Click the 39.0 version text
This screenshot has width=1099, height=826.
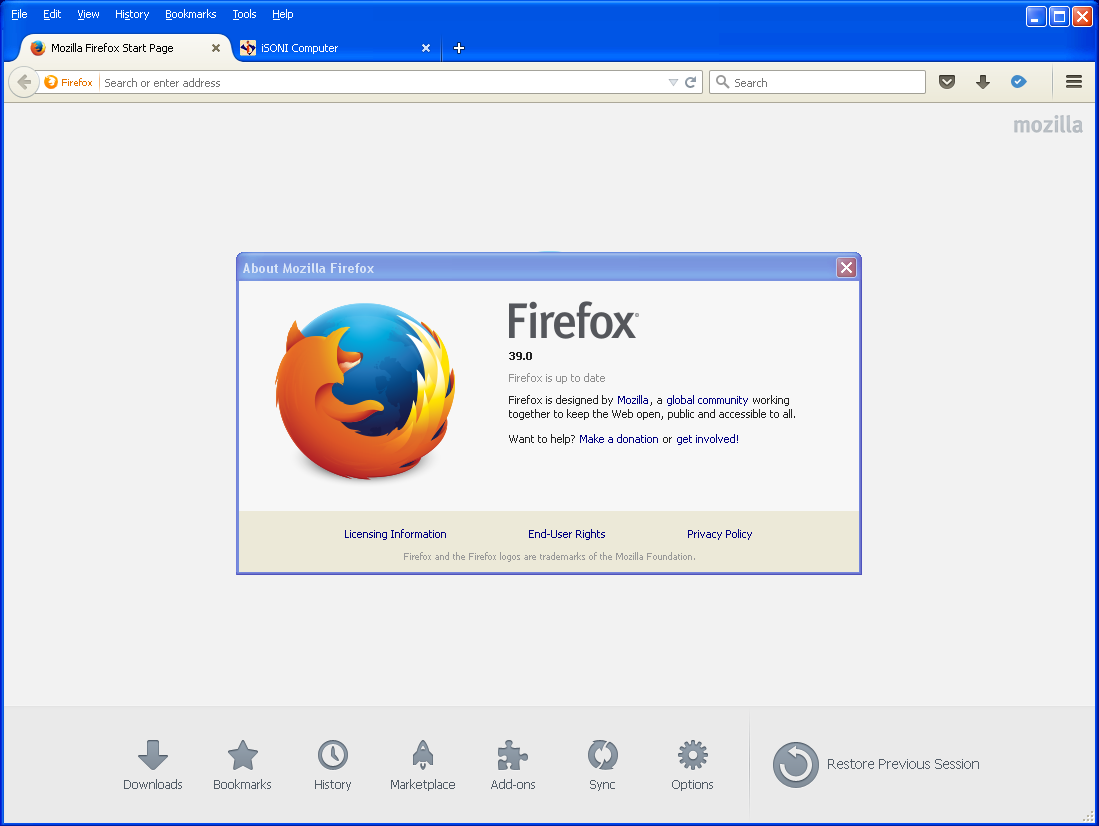(x=520, y=356)
